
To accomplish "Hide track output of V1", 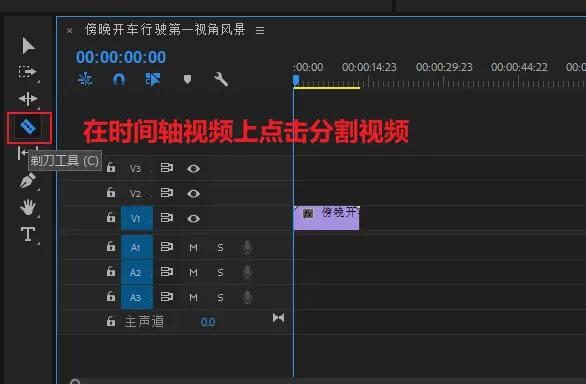I will 193,218.
